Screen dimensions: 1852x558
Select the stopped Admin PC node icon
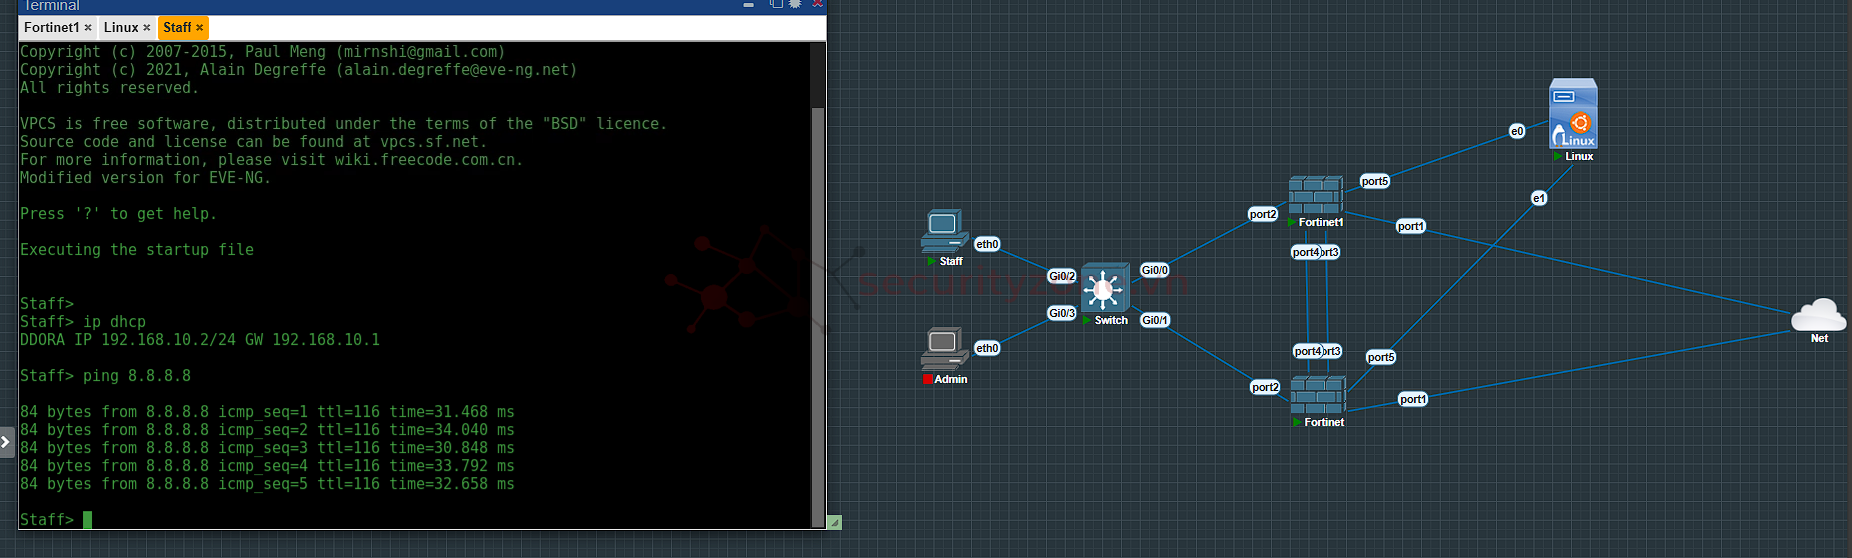944,349
